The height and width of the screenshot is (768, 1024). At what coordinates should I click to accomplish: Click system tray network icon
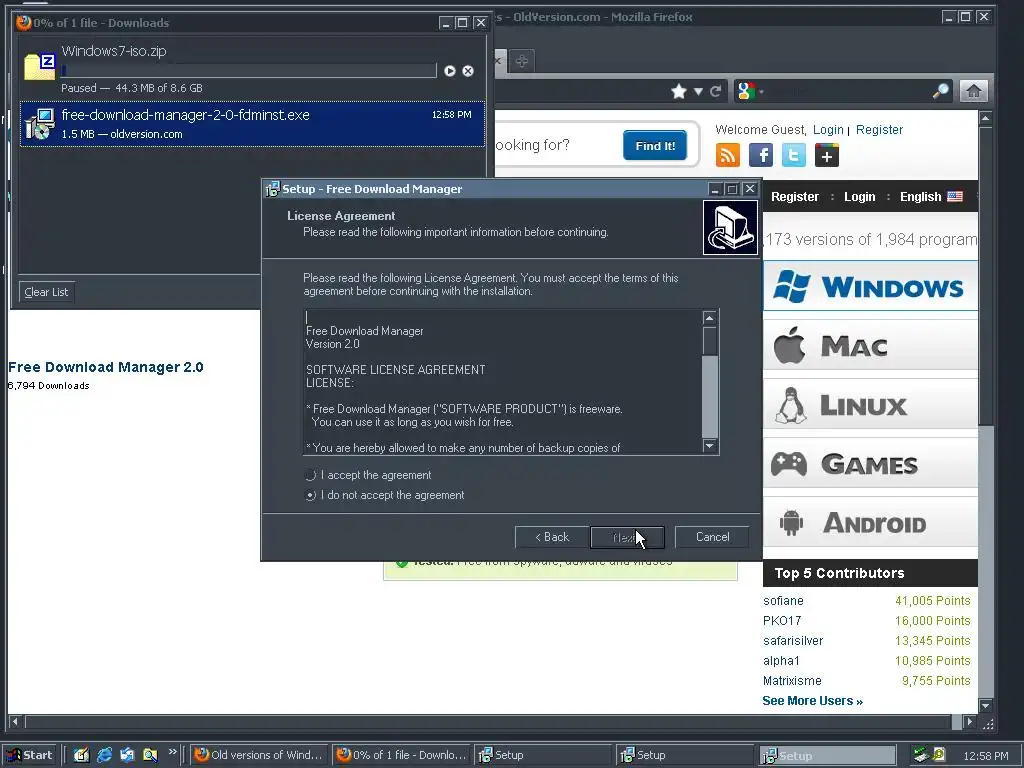pos(921,755)
